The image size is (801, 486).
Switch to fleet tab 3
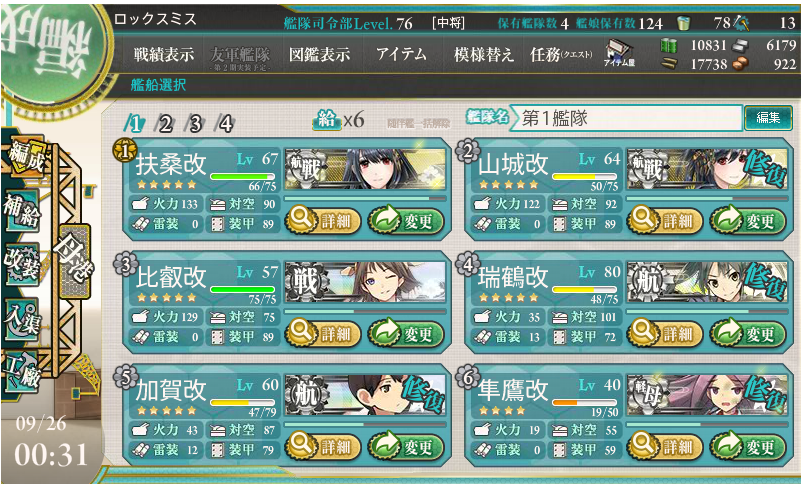195,124
